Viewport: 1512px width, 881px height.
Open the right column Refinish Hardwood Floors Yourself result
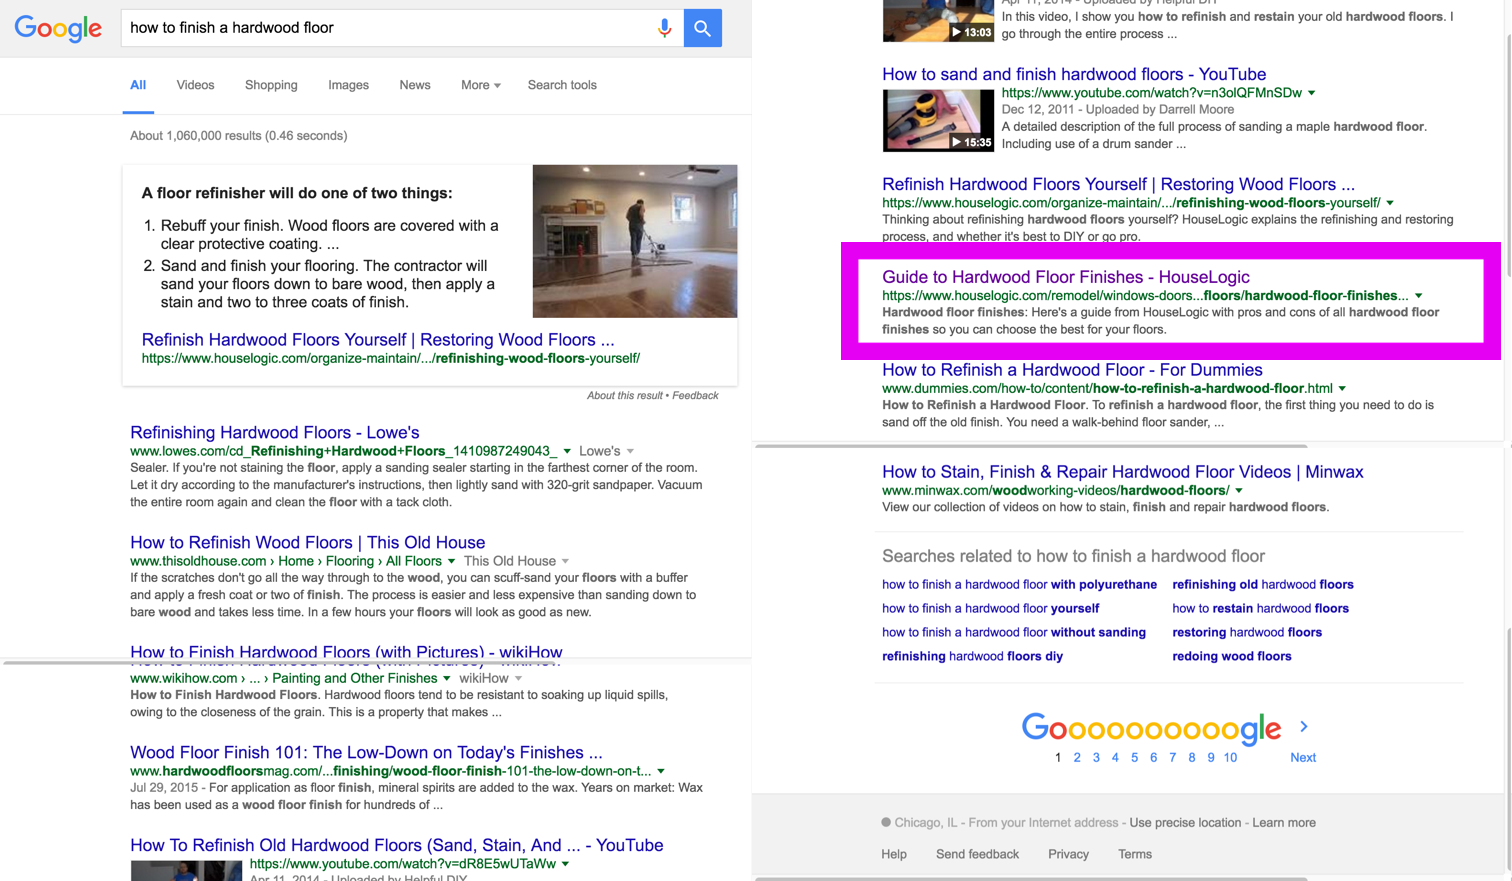1118,185
